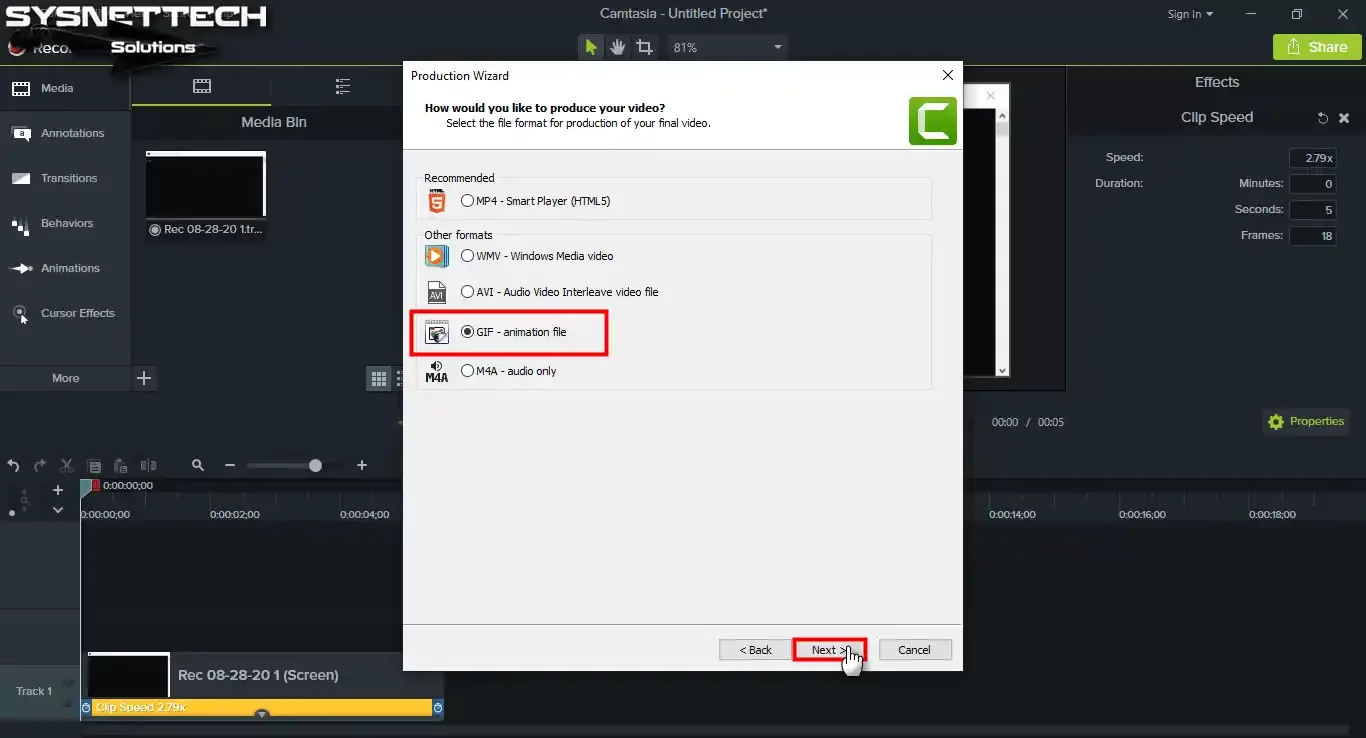Image resolution: width=1366 pixels, height=738 pixels.
Task: Click the Split clip icon
Action: pyautogui.click(x=148, y=466)
